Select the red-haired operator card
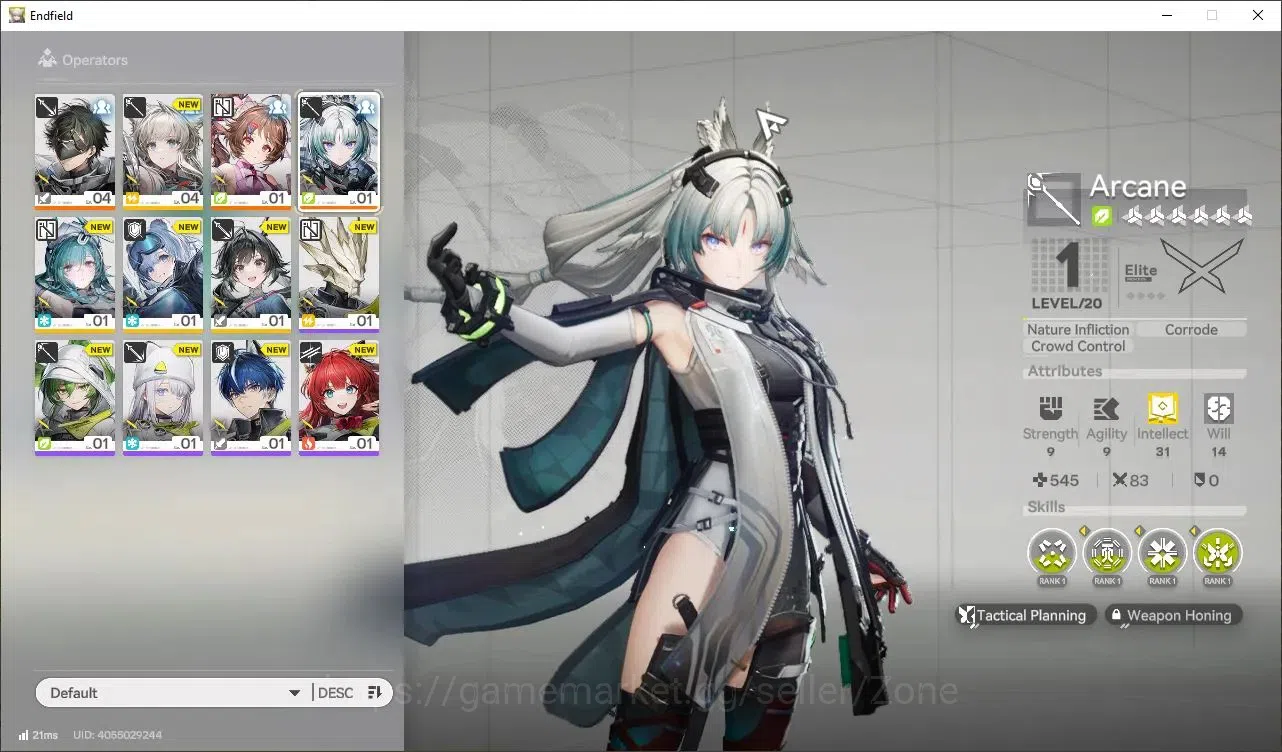The width and height of the screenshot is (1282, 752). coord(339,398)
